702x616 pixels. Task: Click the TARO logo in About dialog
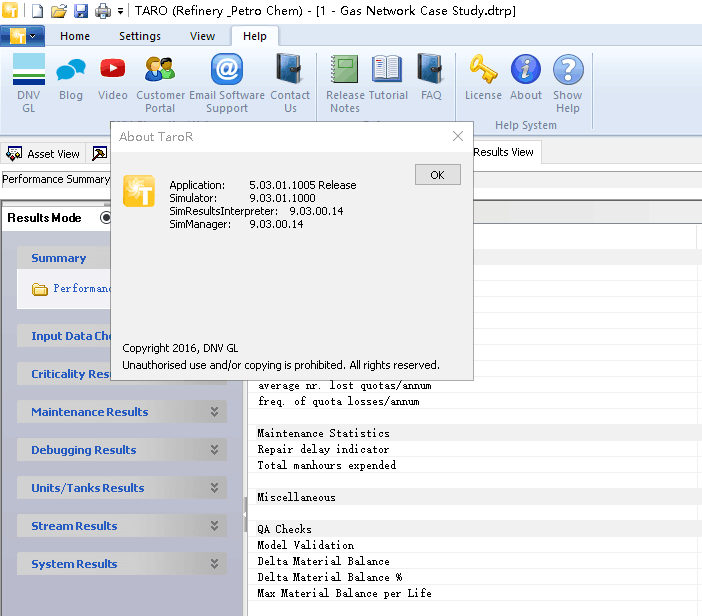tap(139, 191)
